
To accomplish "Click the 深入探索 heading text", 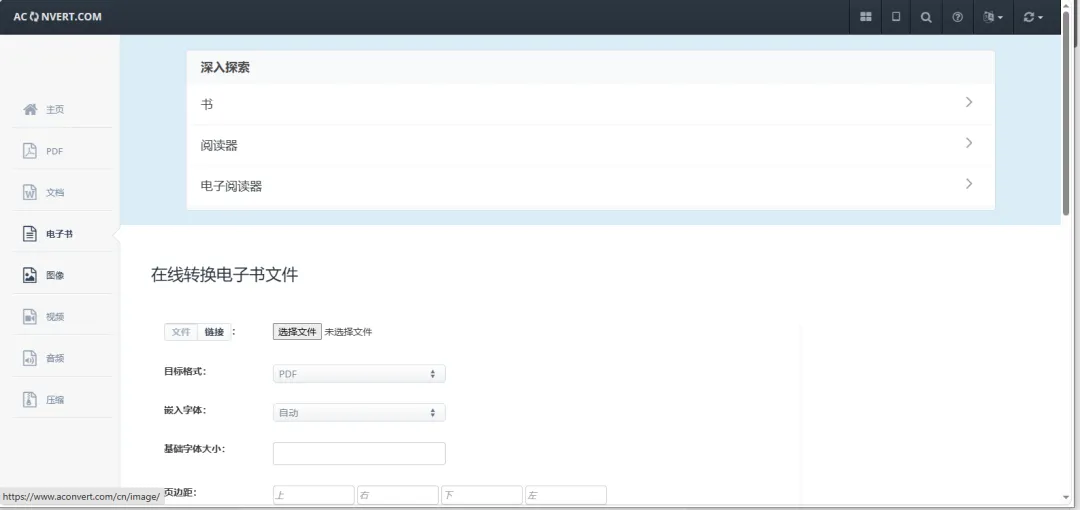I will 225,68.
